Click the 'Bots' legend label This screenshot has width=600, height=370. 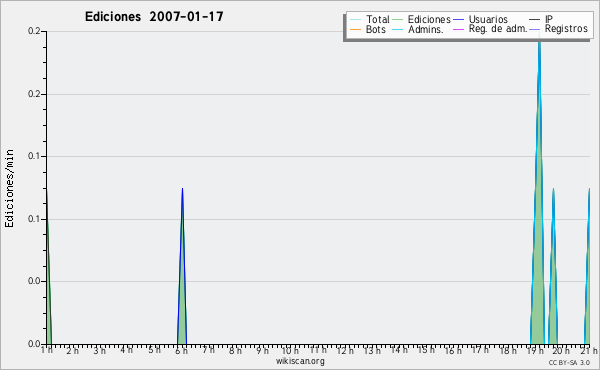[376, 29]
